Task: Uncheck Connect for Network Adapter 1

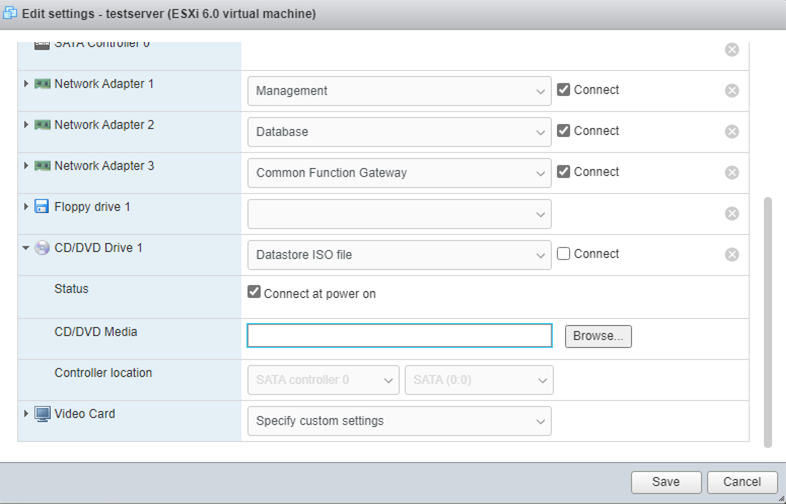Action: (564, 90)
